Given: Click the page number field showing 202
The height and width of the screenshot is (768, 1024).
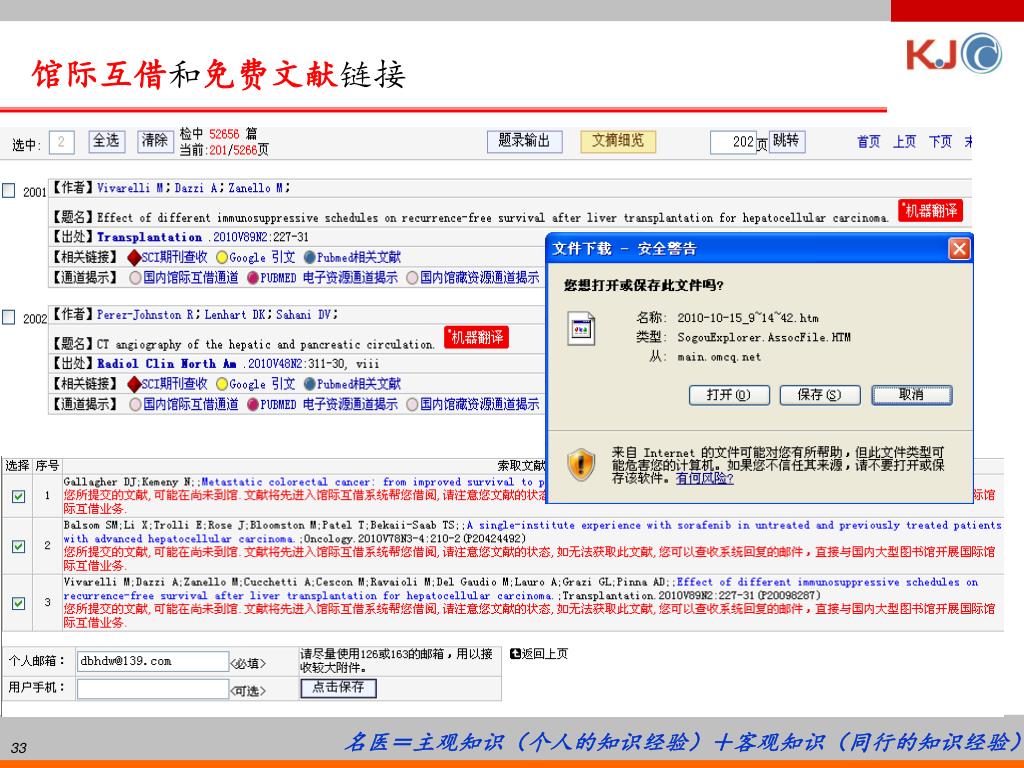Looking at the screenshot, I should tap(733, 142).
